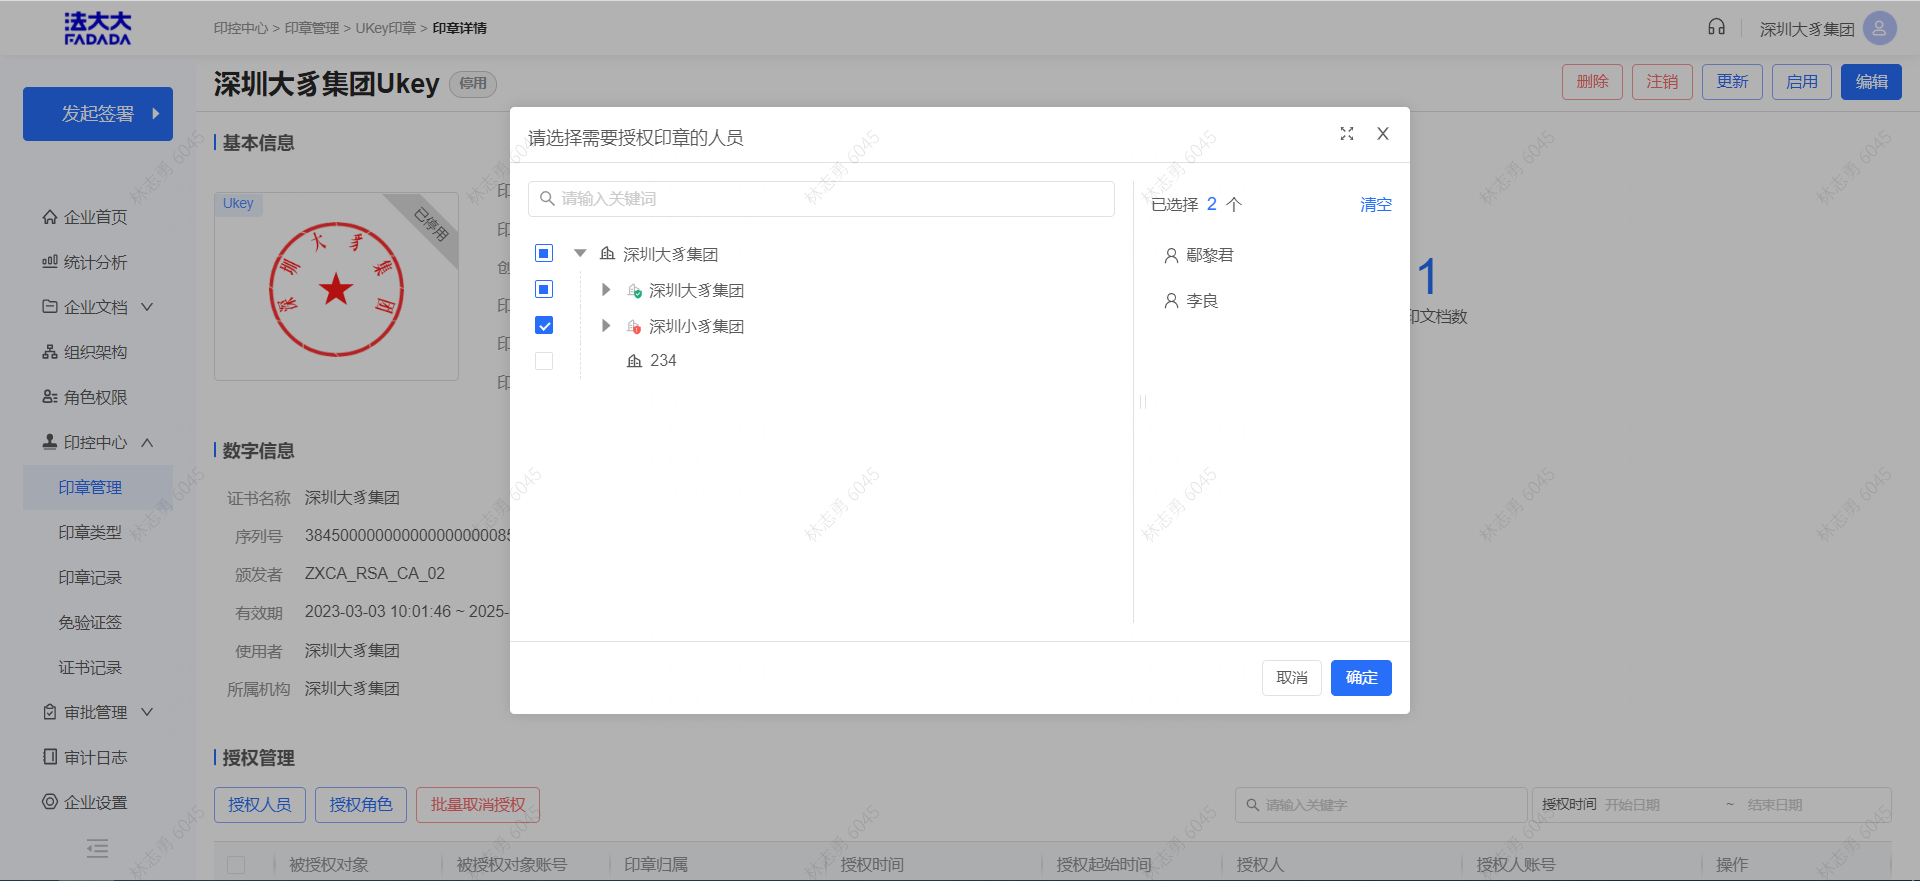
Task: Click 批量取消授权 button
Action: point(478,804)
